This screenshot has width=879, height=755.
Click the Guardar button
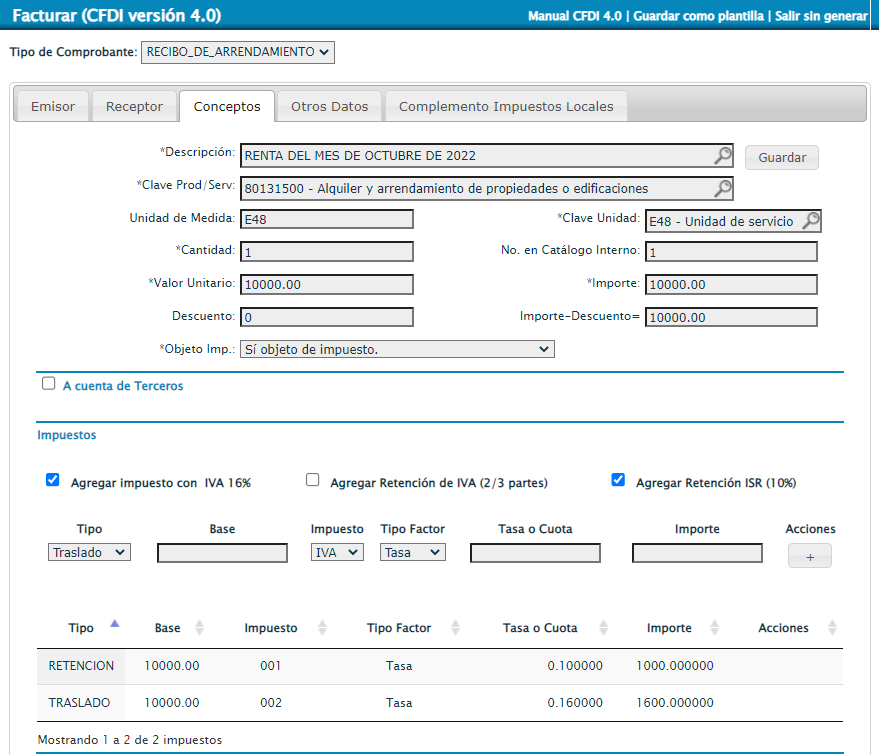tap(782, 158)
